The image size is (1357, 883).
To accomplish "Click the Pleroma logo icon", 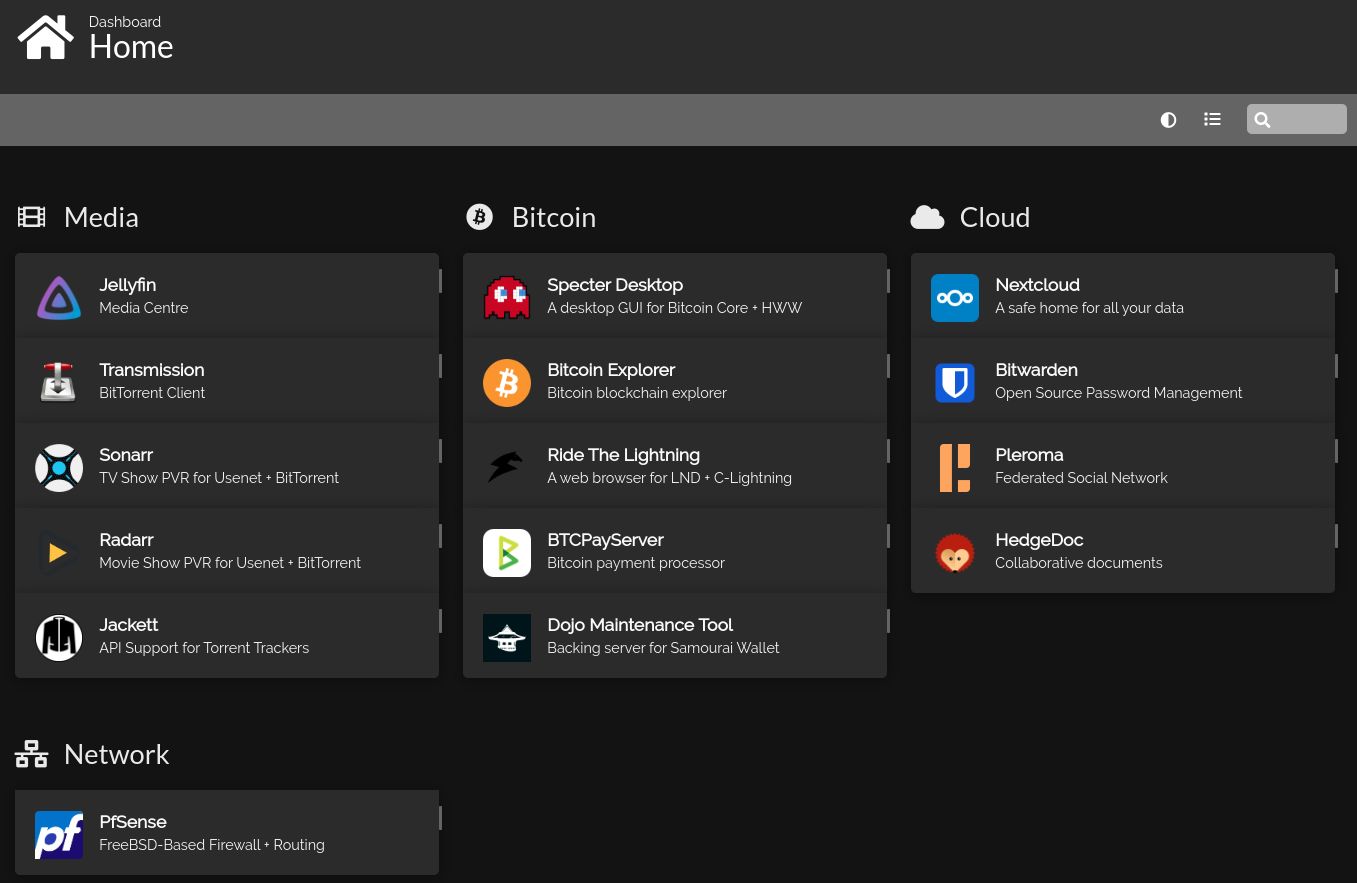I will (x=955, y=467).
